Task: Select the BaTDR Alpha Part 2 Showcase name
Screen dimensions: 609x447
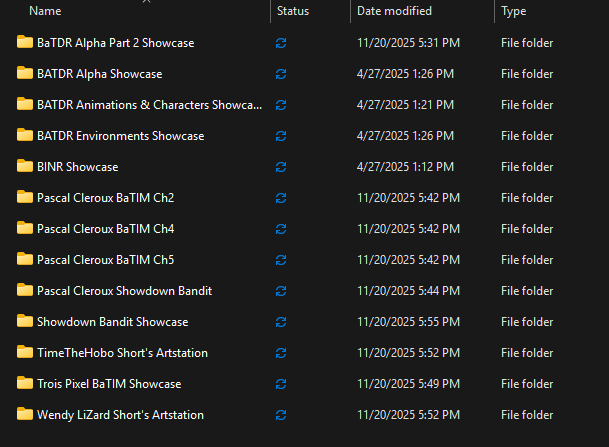Action: click(x=115, y=43)
